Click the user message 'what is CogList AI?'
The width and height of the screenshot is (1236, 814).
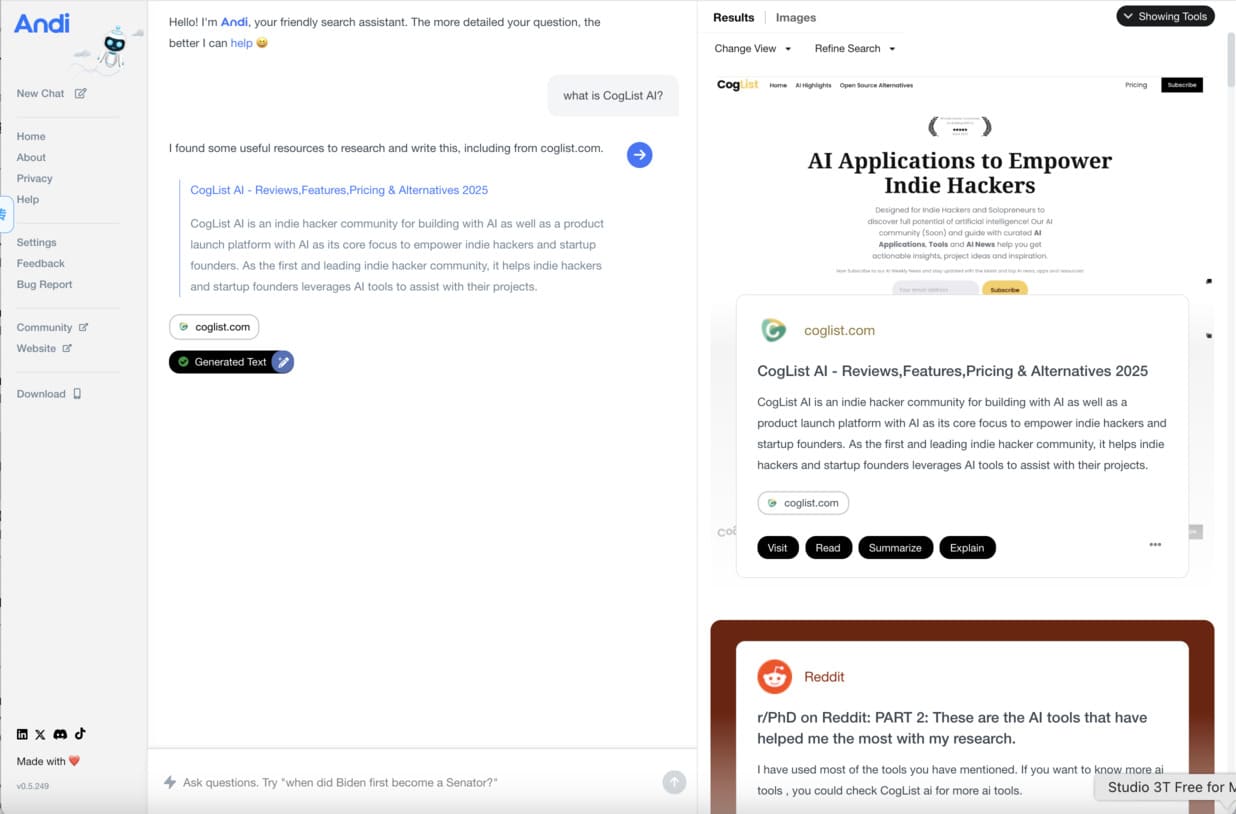click(x=612, y=96)
